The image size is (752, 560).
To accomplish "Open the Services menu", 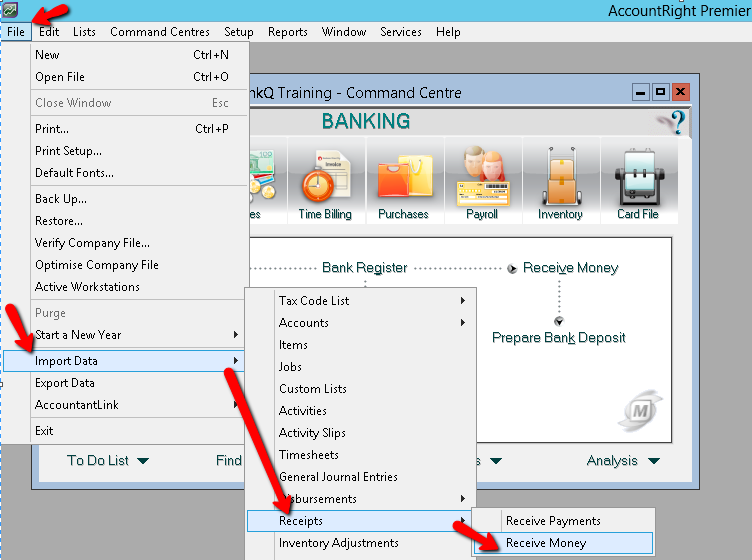I will click(401, 32).
